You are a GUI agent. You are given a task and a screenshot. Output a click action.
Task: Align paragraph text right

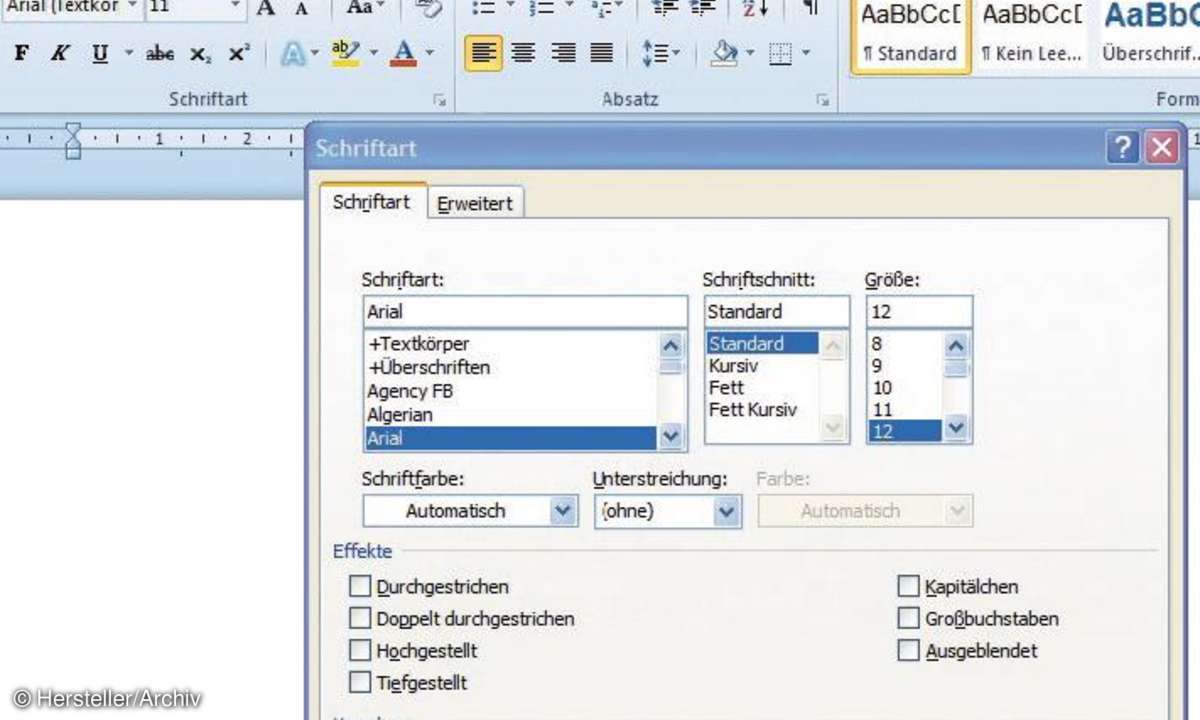563,53
